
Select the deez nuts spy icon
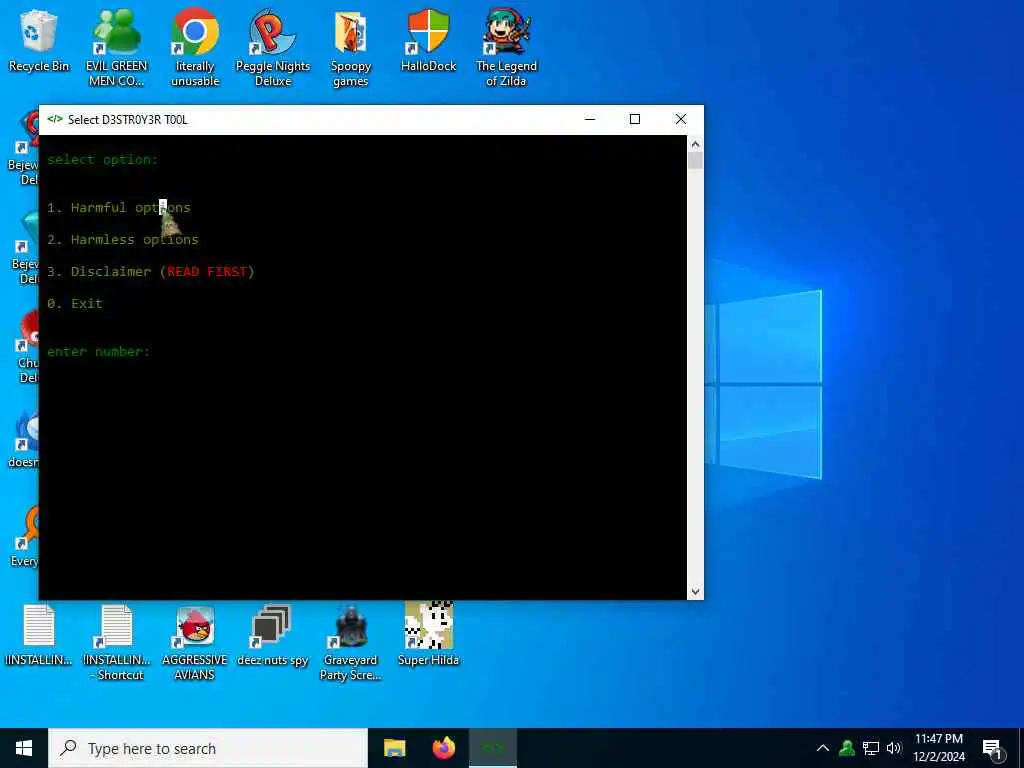(272, 635)
